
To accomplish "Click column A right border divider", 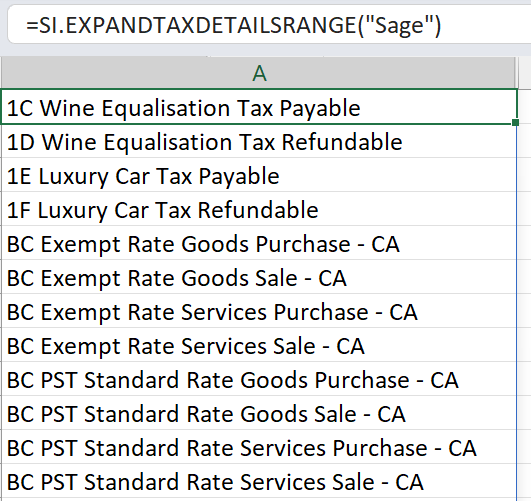I will tap(517, 73).
